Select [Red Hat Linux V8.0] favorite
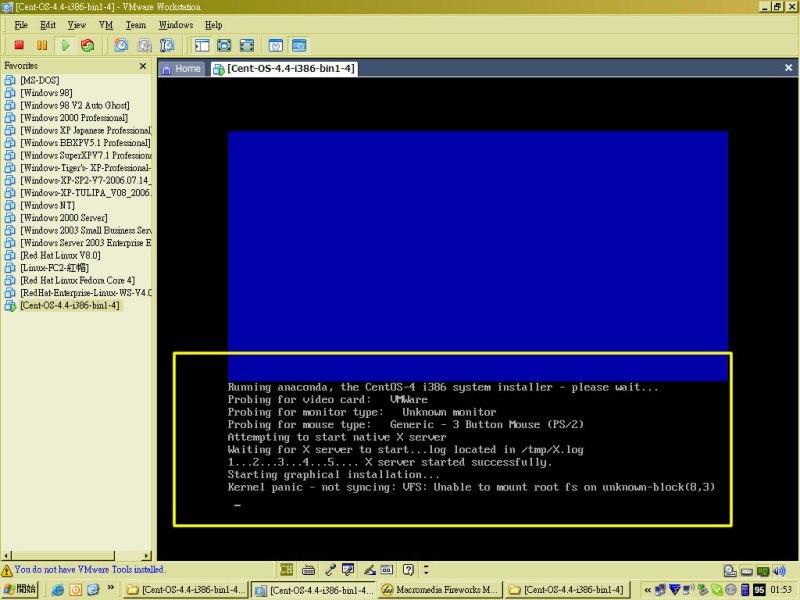The image size is (800, 600). pyautogui.click(x=53, y=255)
